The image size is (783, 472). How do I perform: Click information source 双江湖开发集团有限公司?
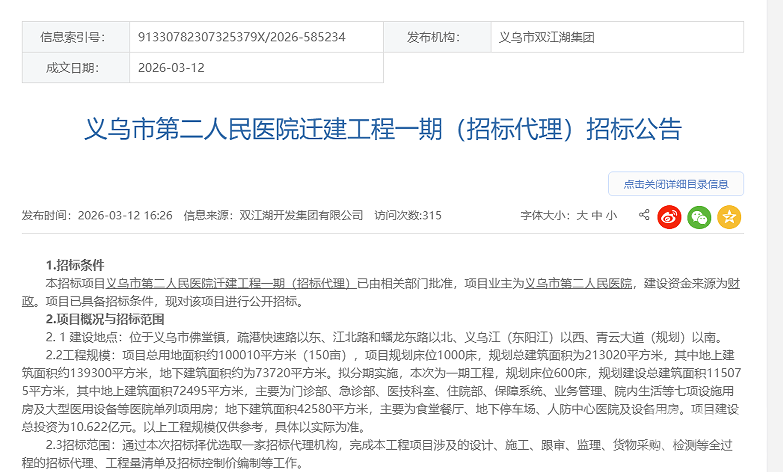tap(301, 216)
